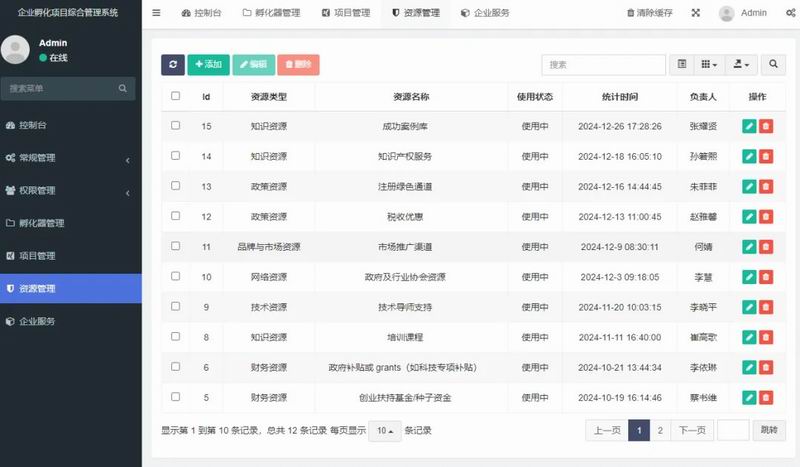
Task: Tick the select-all checkbox in table header
Action: pyautogui.click(x=176, y=96)
